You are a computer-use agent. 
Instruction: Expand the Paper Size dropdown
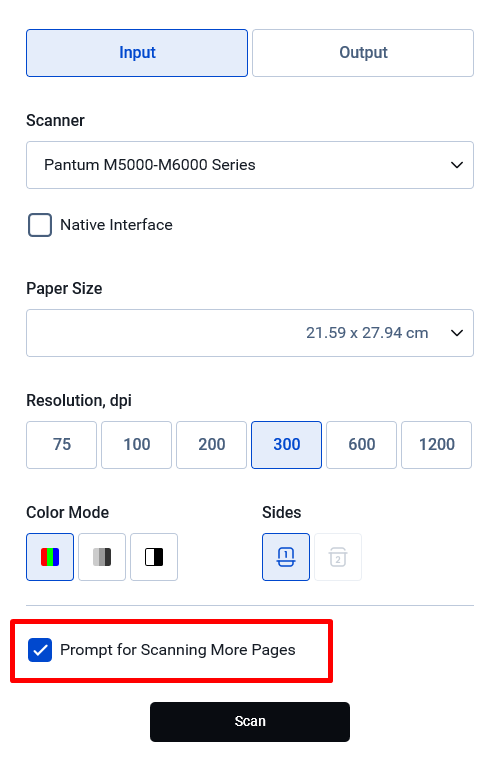point(250,333)
